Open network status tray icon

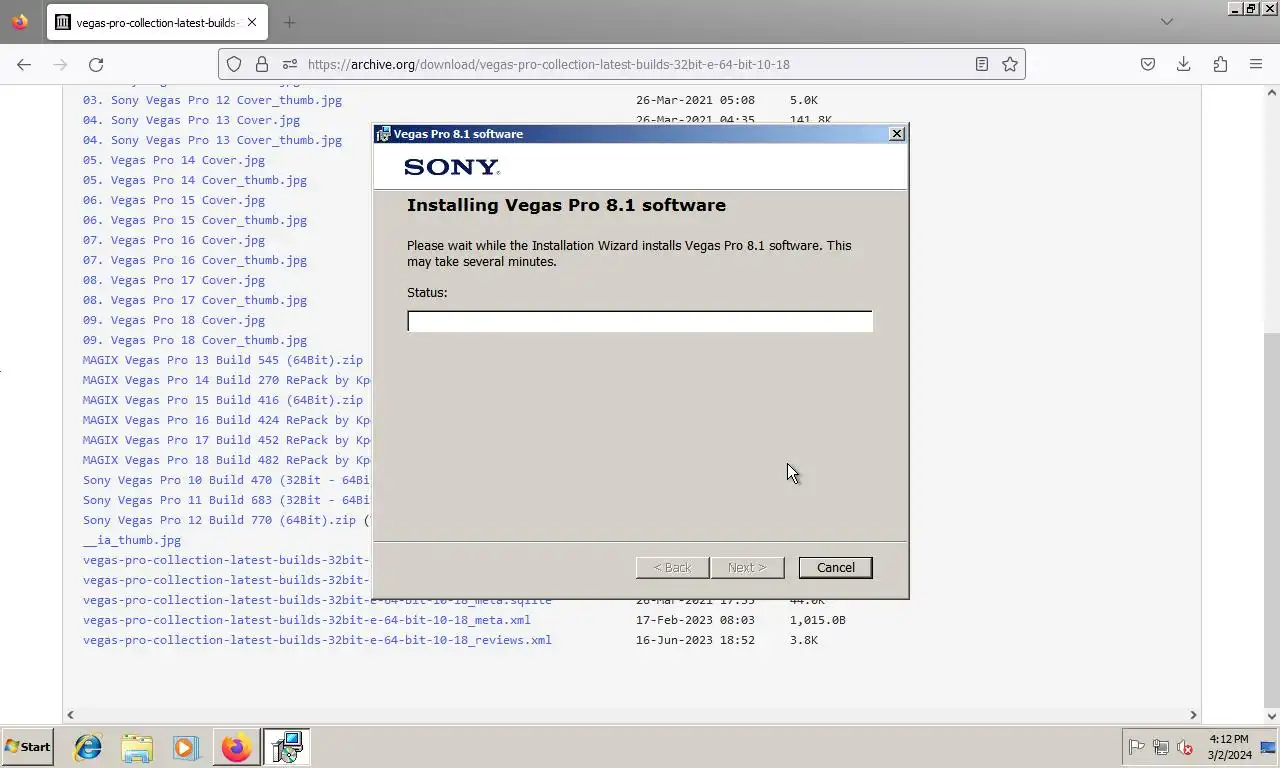[x=1161, y=747]
